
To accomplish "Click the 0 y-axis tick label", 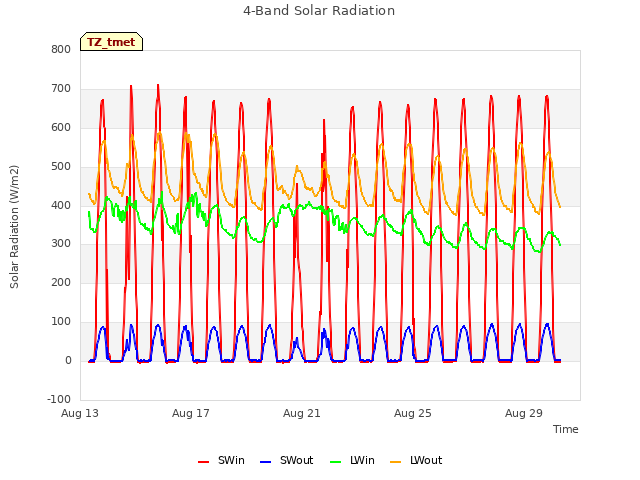I will tap(68, 360).
